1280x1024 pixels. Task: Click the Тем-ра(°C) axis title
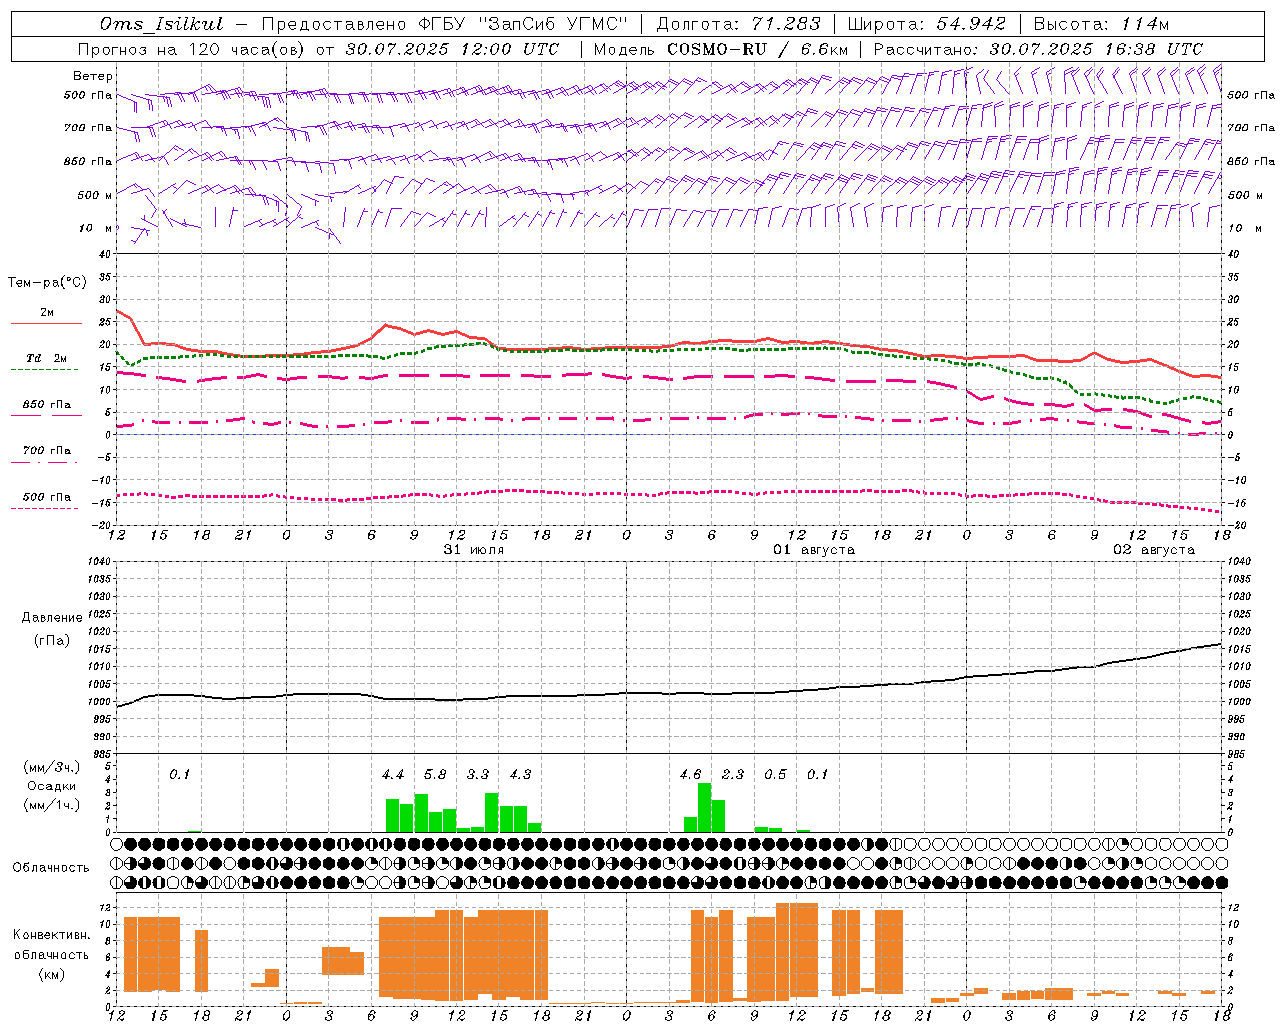pyautogui.click(x=47, y=283)
